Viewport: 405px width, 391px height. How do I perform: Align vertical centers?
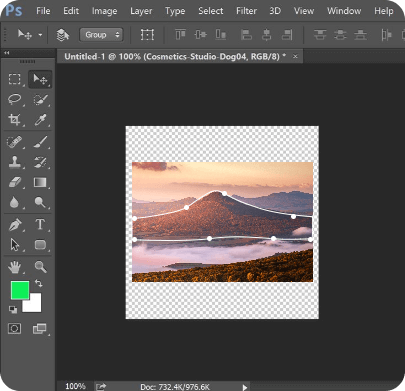[200, 35]
